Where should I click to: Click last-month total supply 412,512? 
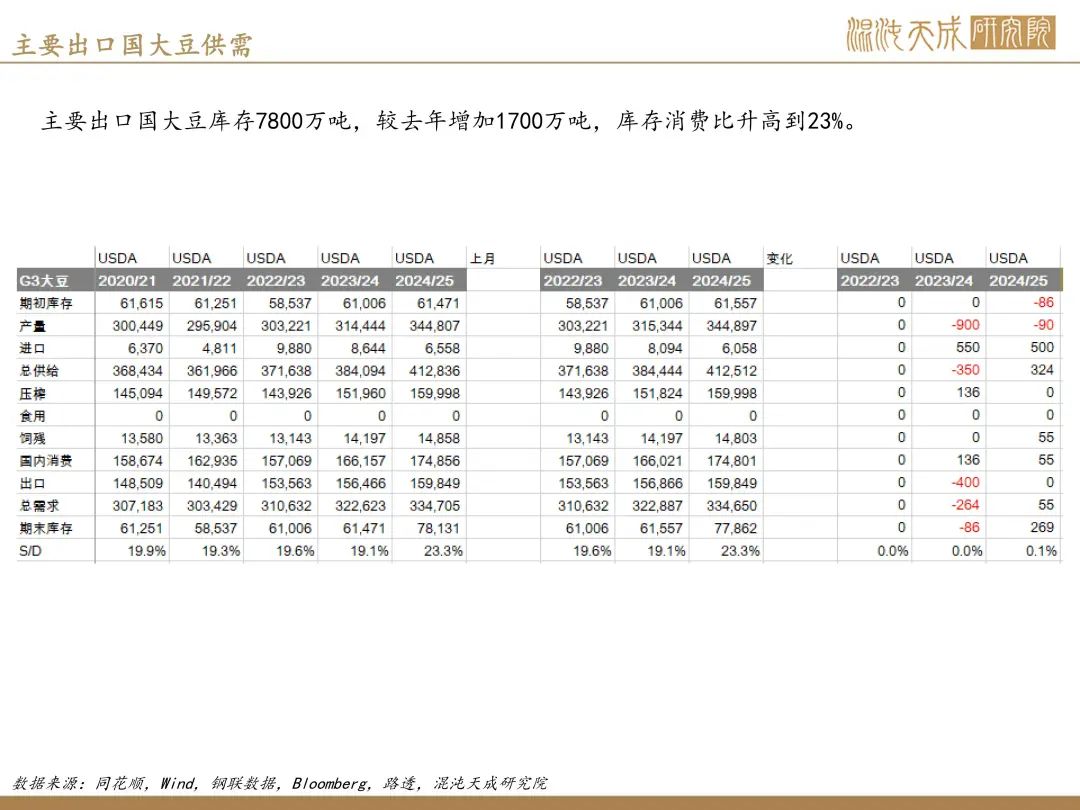click(731, 371)
